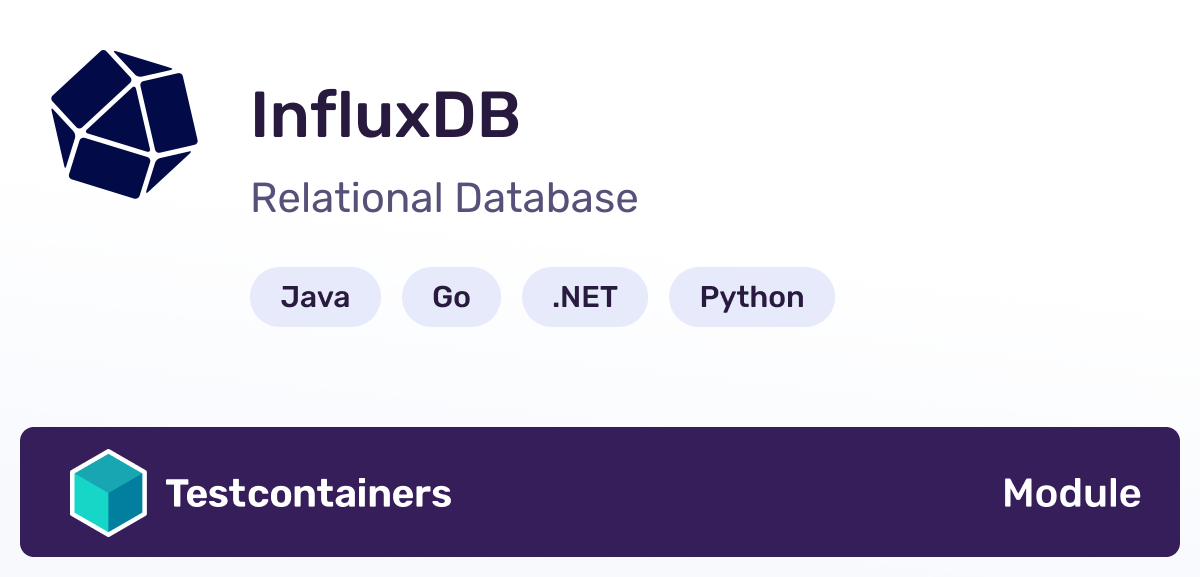Click the dark Testcontainers footer bar

click(x=600, y=492)
